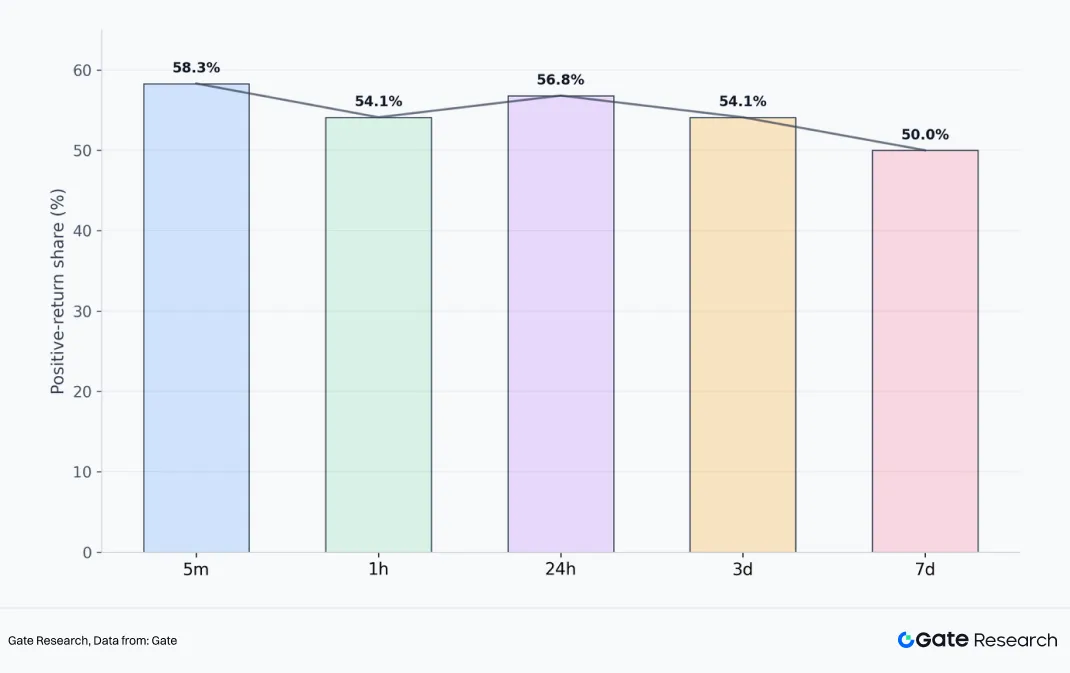Image resolution: width=1070 pixels, height=673 pixels.
Task: Click the purple 24h bar
Action: coord(560,324)
